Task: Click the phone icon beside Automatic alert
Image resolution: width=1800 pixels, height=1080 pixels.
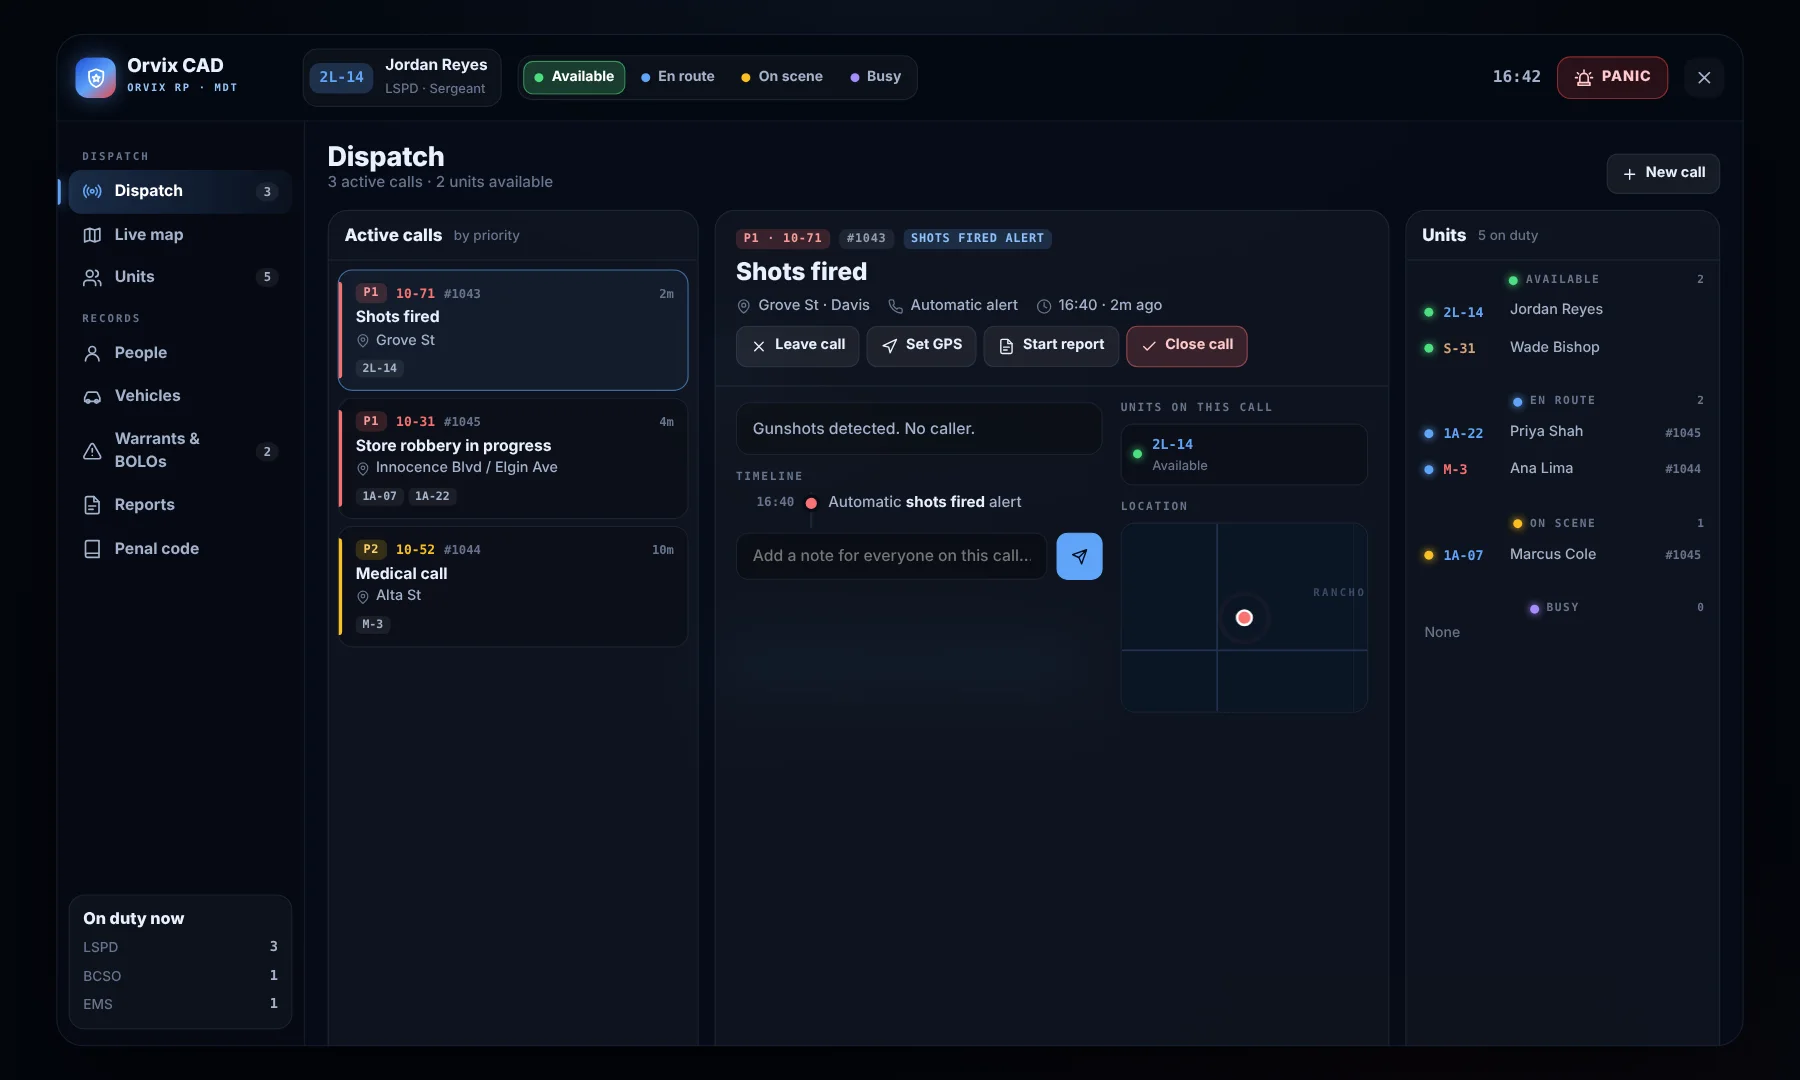Action: point(896,306)
